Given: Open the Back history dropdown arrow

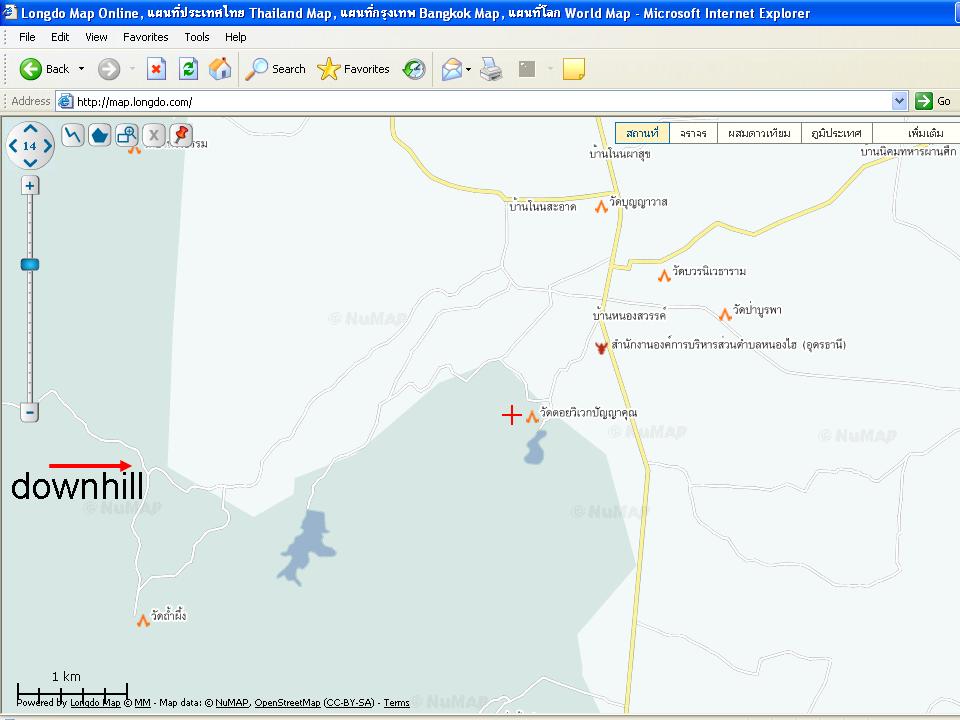Looking at the screenshot, I should 81,69.
